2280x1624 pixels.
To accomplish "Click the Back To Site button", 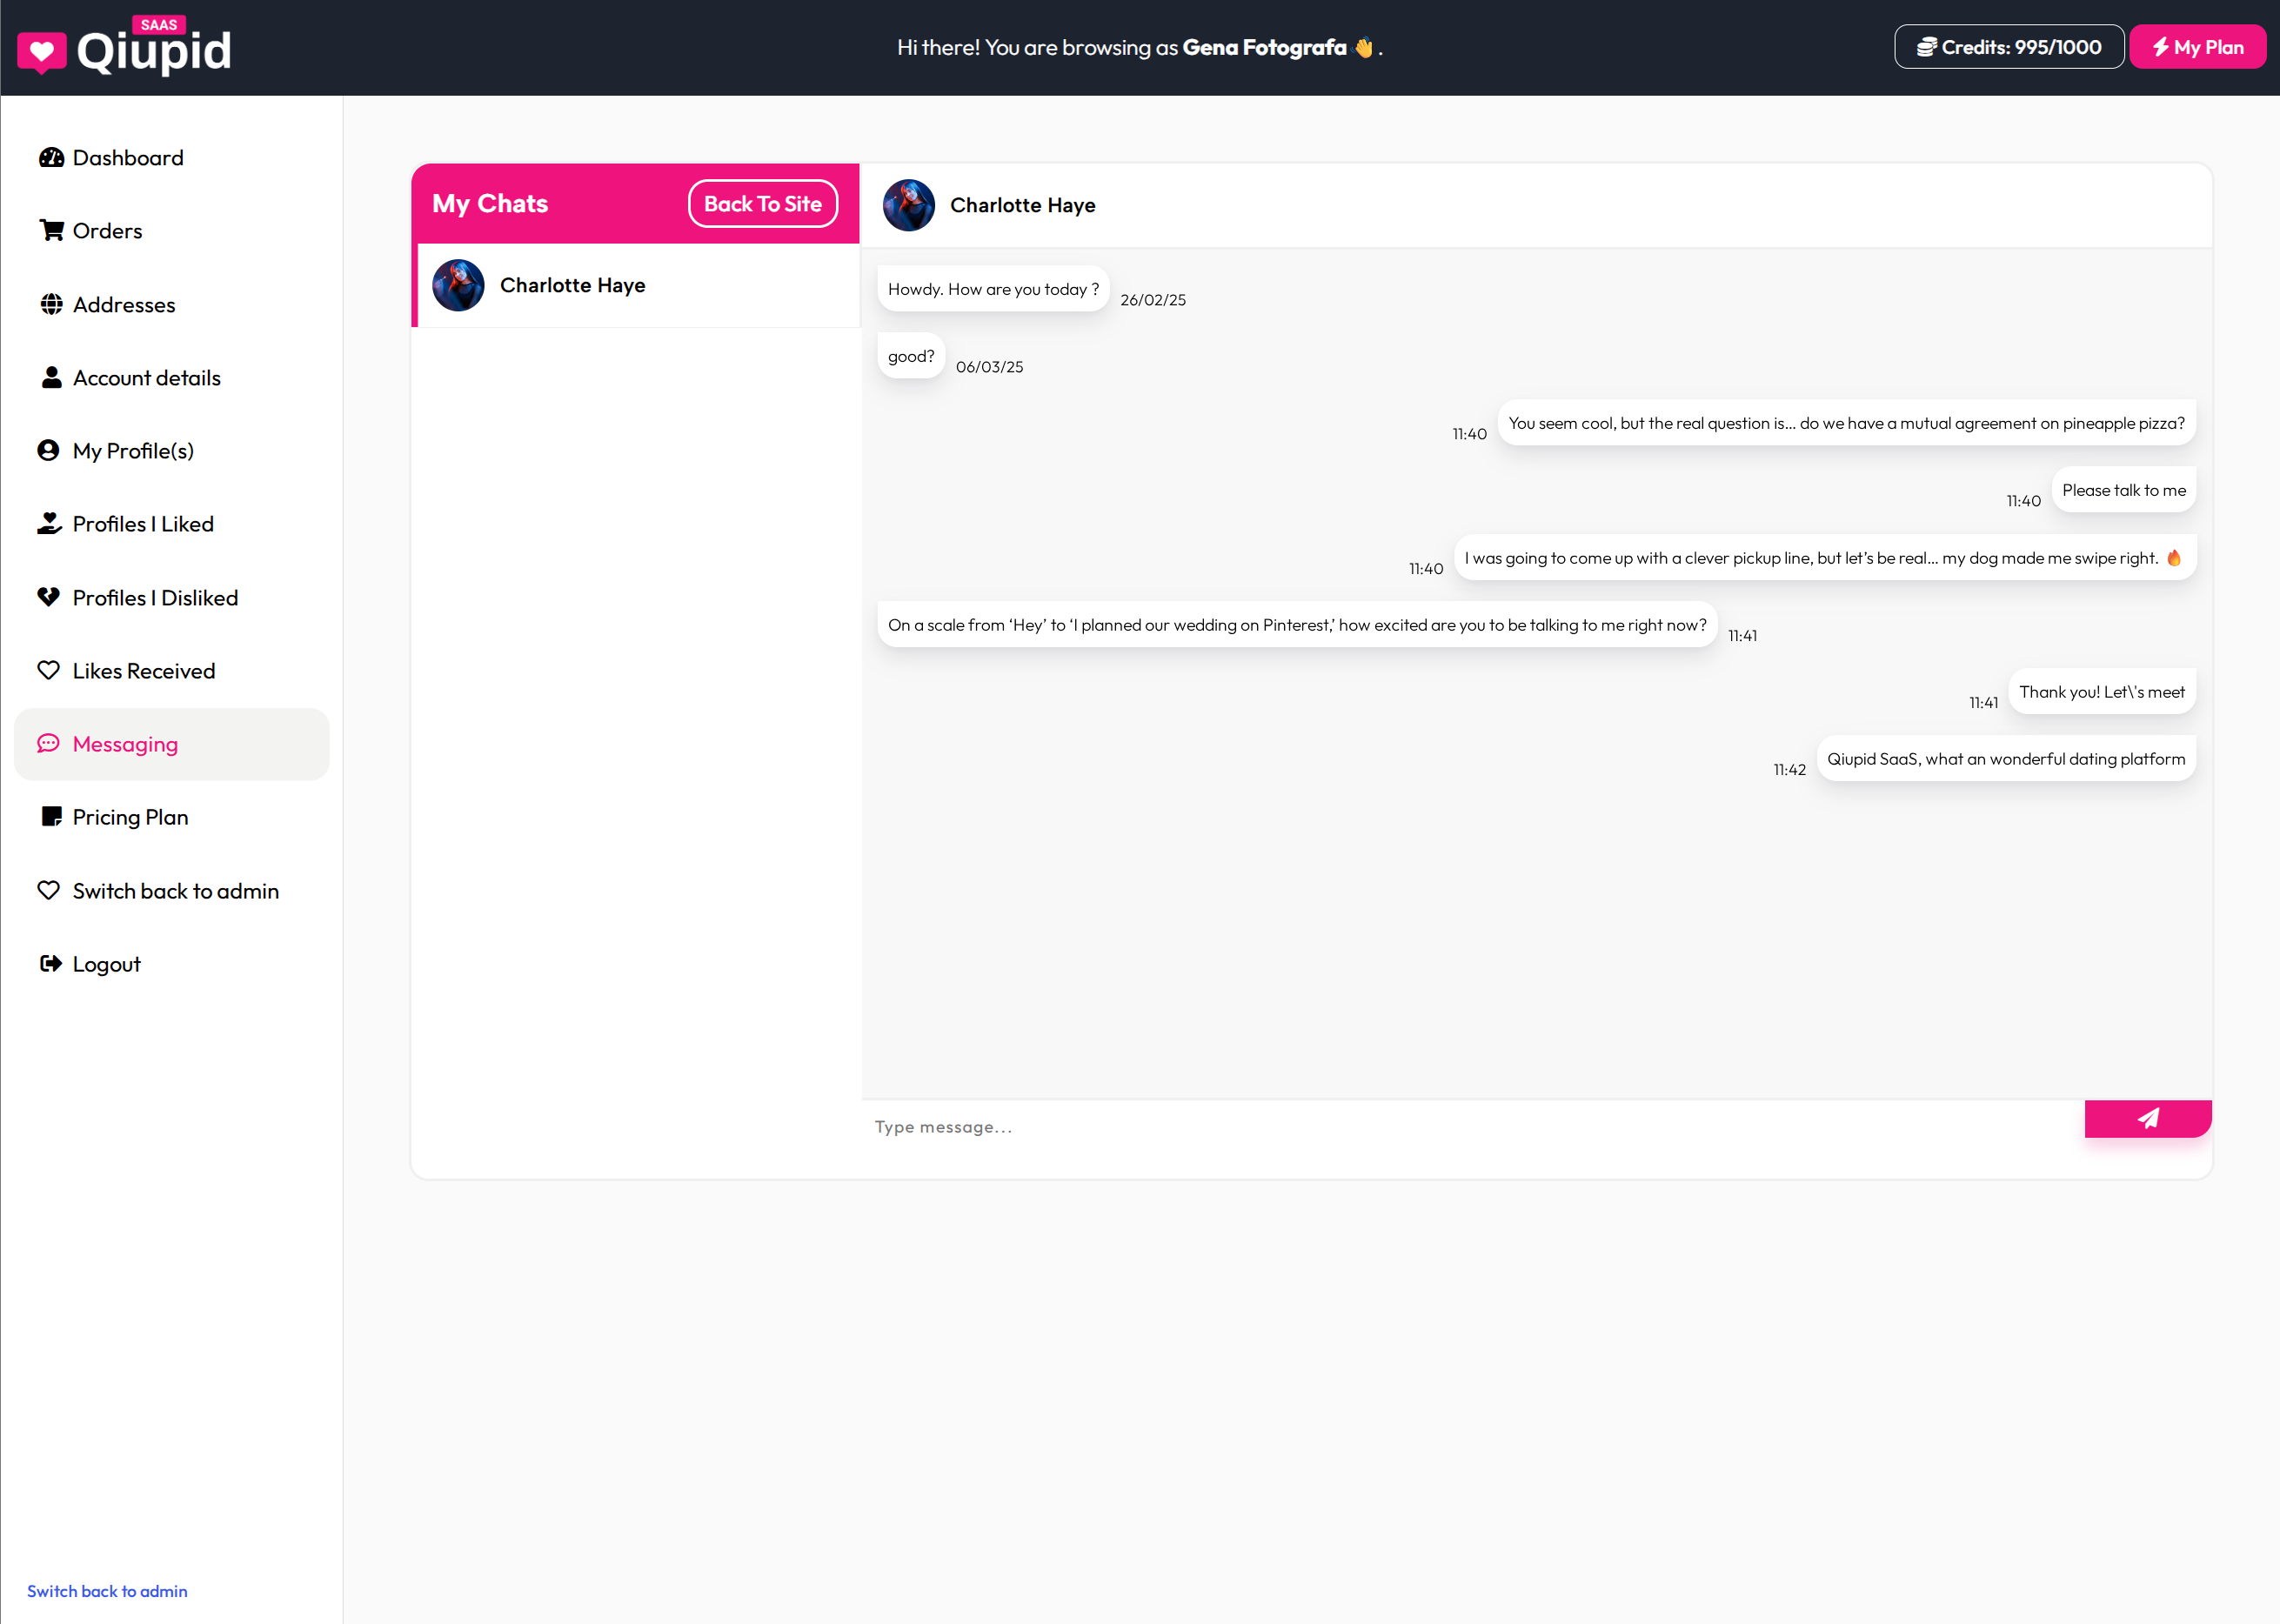I will 762,204.
